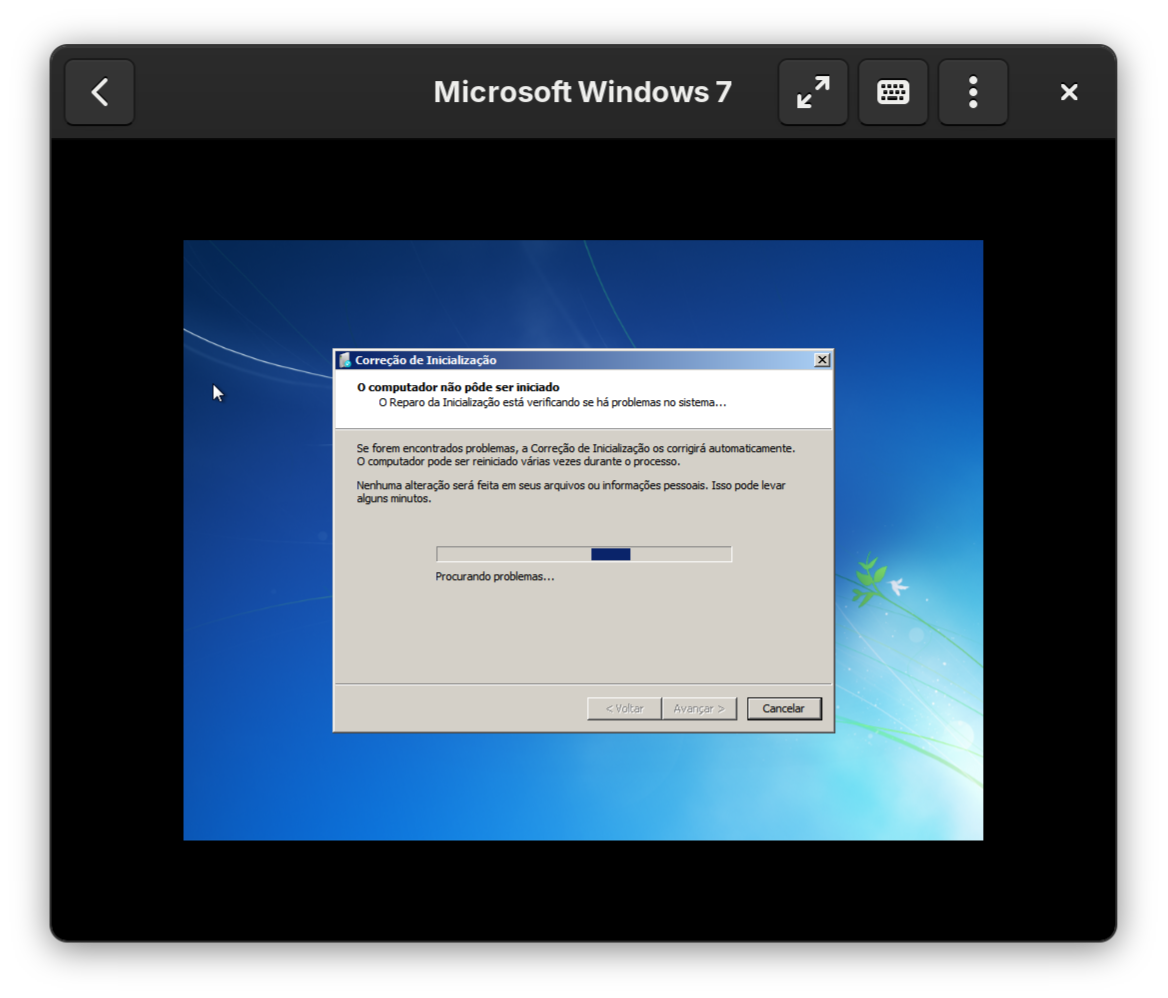Close the Correção de Inicialização dialog
This screenshot has width=1168, height=998.
tap(822, 360)
